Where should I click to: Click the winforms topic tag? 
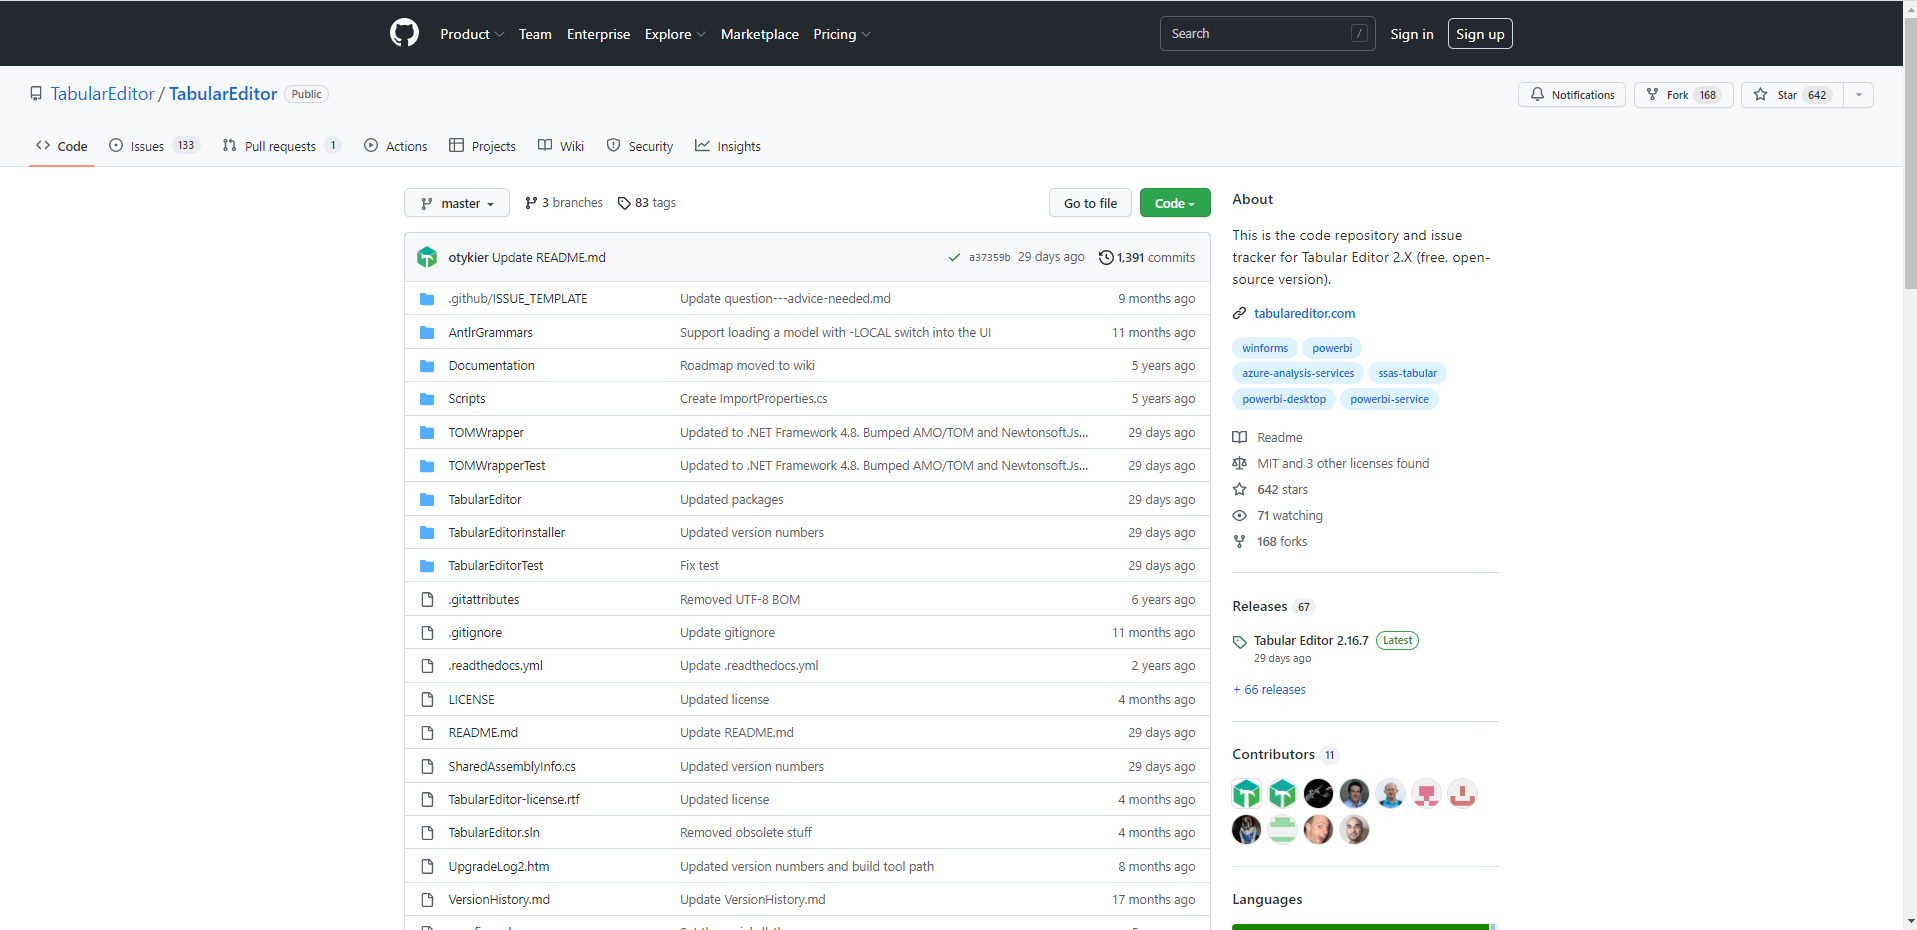[x=1265, y=348]
